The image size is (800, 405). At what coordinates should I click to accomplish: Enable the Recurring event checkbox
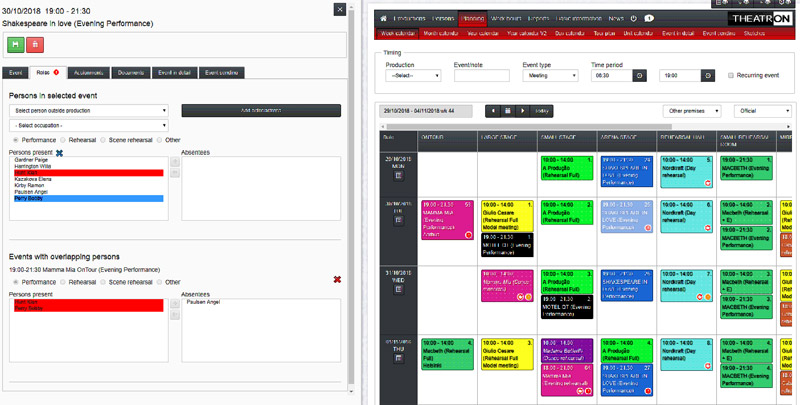[732, 75]
